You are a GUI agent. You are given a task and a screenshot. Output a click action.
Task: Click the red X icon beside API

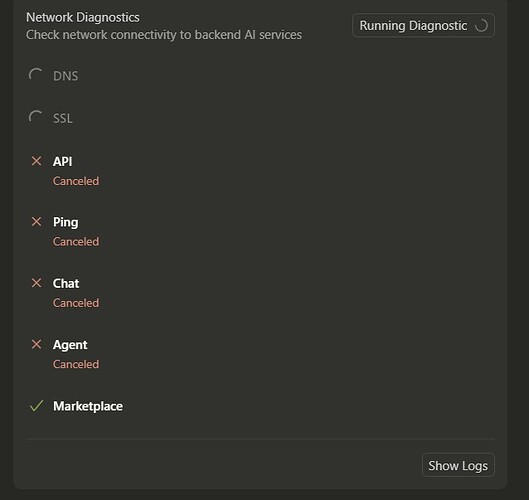coord(36,161)
